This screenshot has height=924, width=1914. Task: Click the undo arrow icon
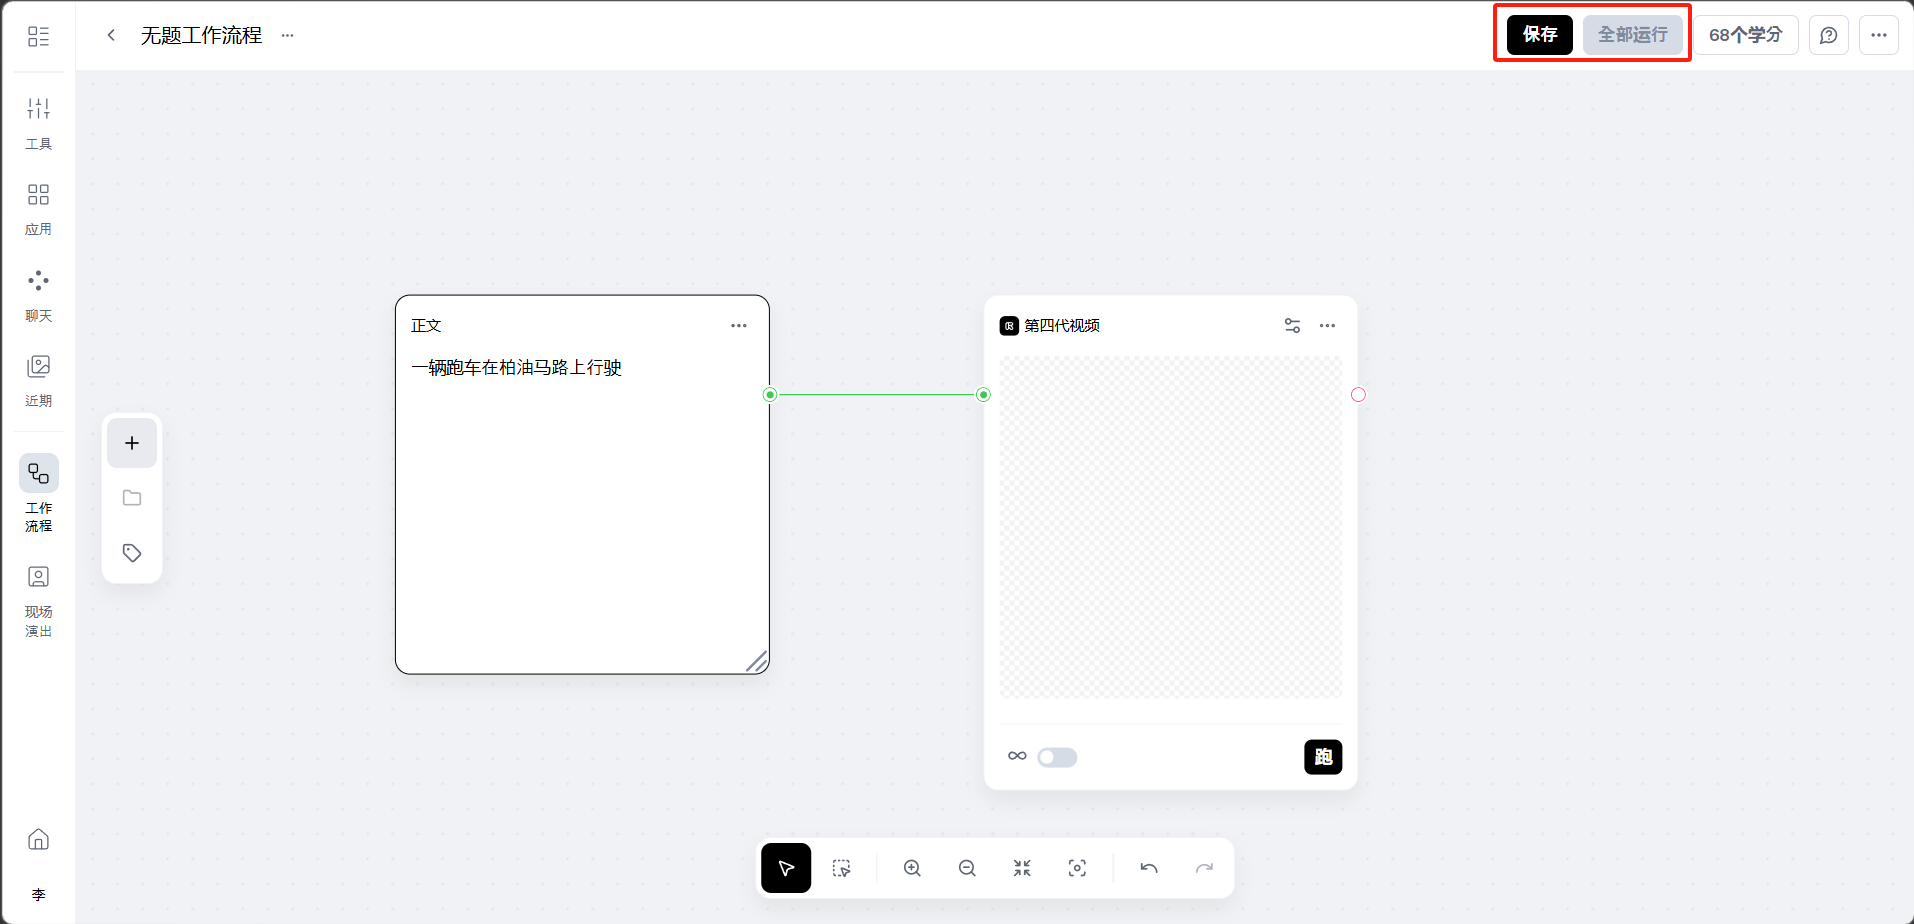1149,868
